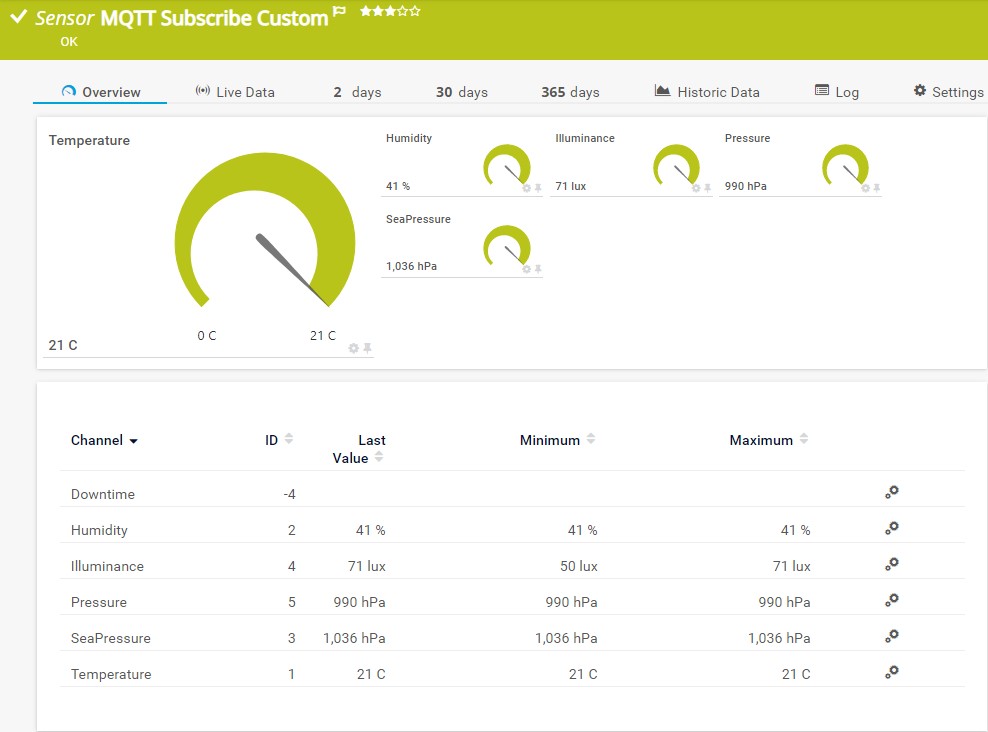This screenshot has width=988, height=732.
Task: Open the Historic Data tab
Action: tap(707, 91)
